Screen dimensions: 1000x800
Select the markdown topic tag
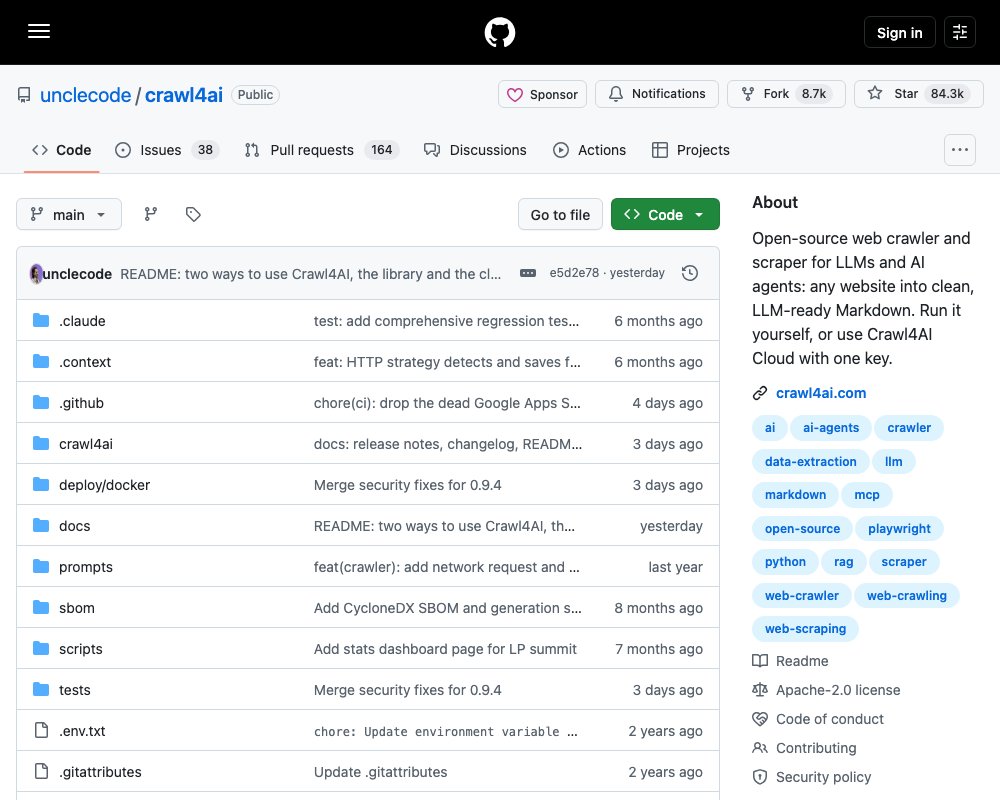click(x=795, y=494)
